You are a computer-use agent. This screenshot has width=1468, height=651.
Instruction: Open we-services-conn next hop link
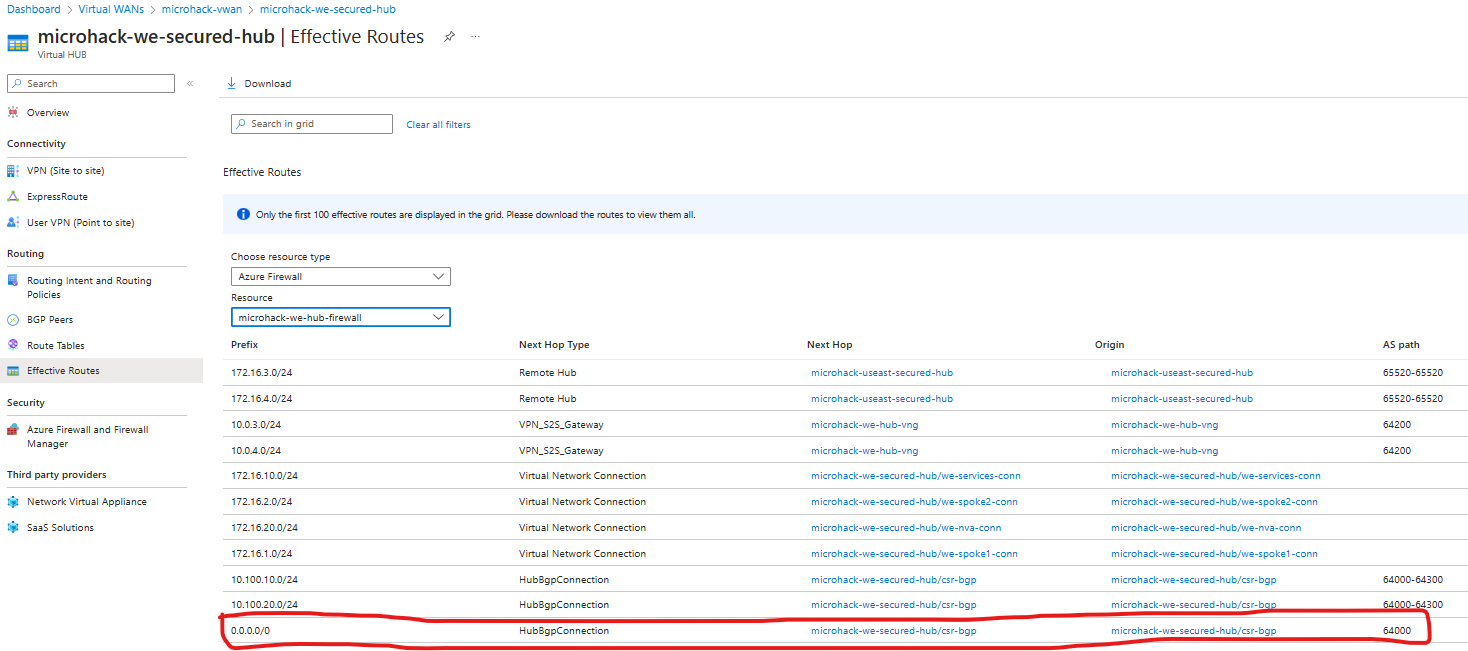point(916,476)
